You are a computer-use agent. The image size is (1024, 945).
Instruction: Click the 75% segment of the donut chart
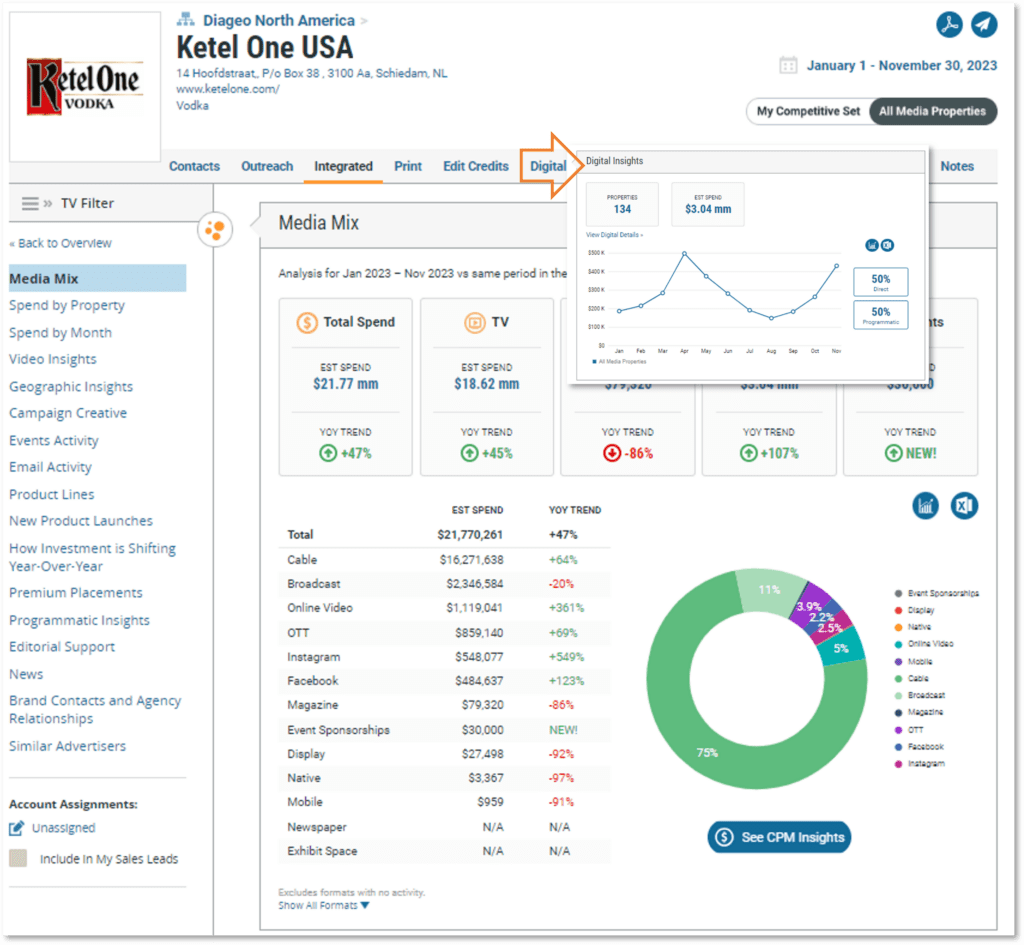click(707, 752)
